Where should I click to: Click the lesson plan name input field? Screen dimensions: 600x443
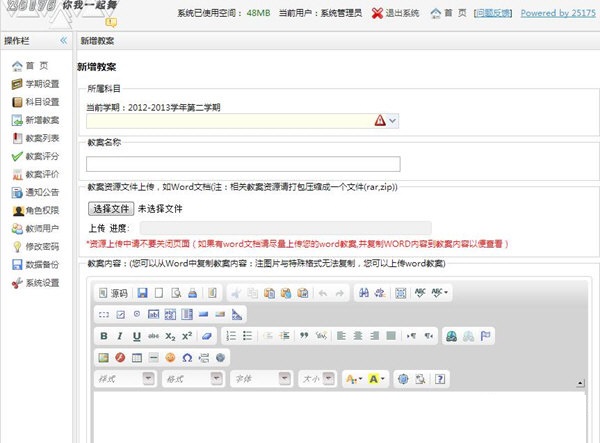tap(243, 164)
